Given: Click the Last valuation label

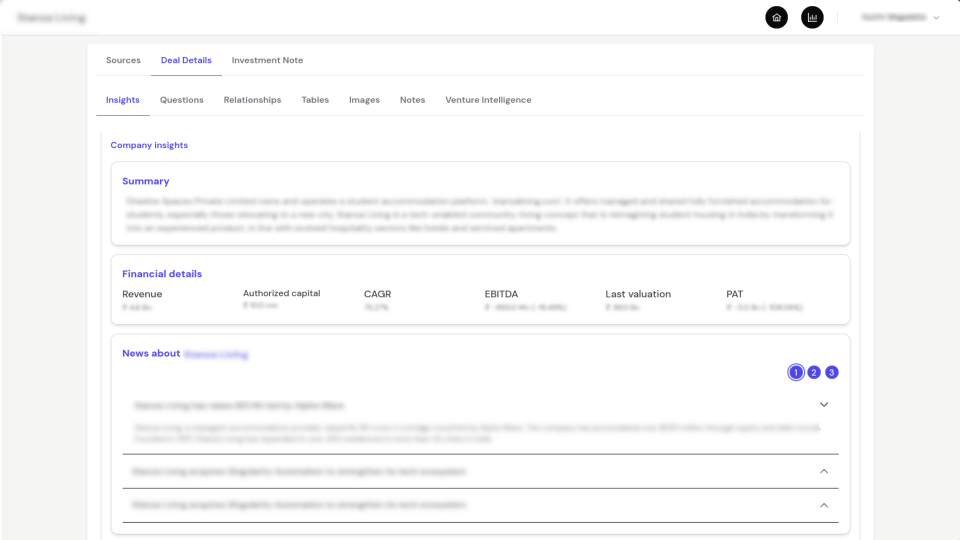Looking at the screenshot, I should [638, 294].
